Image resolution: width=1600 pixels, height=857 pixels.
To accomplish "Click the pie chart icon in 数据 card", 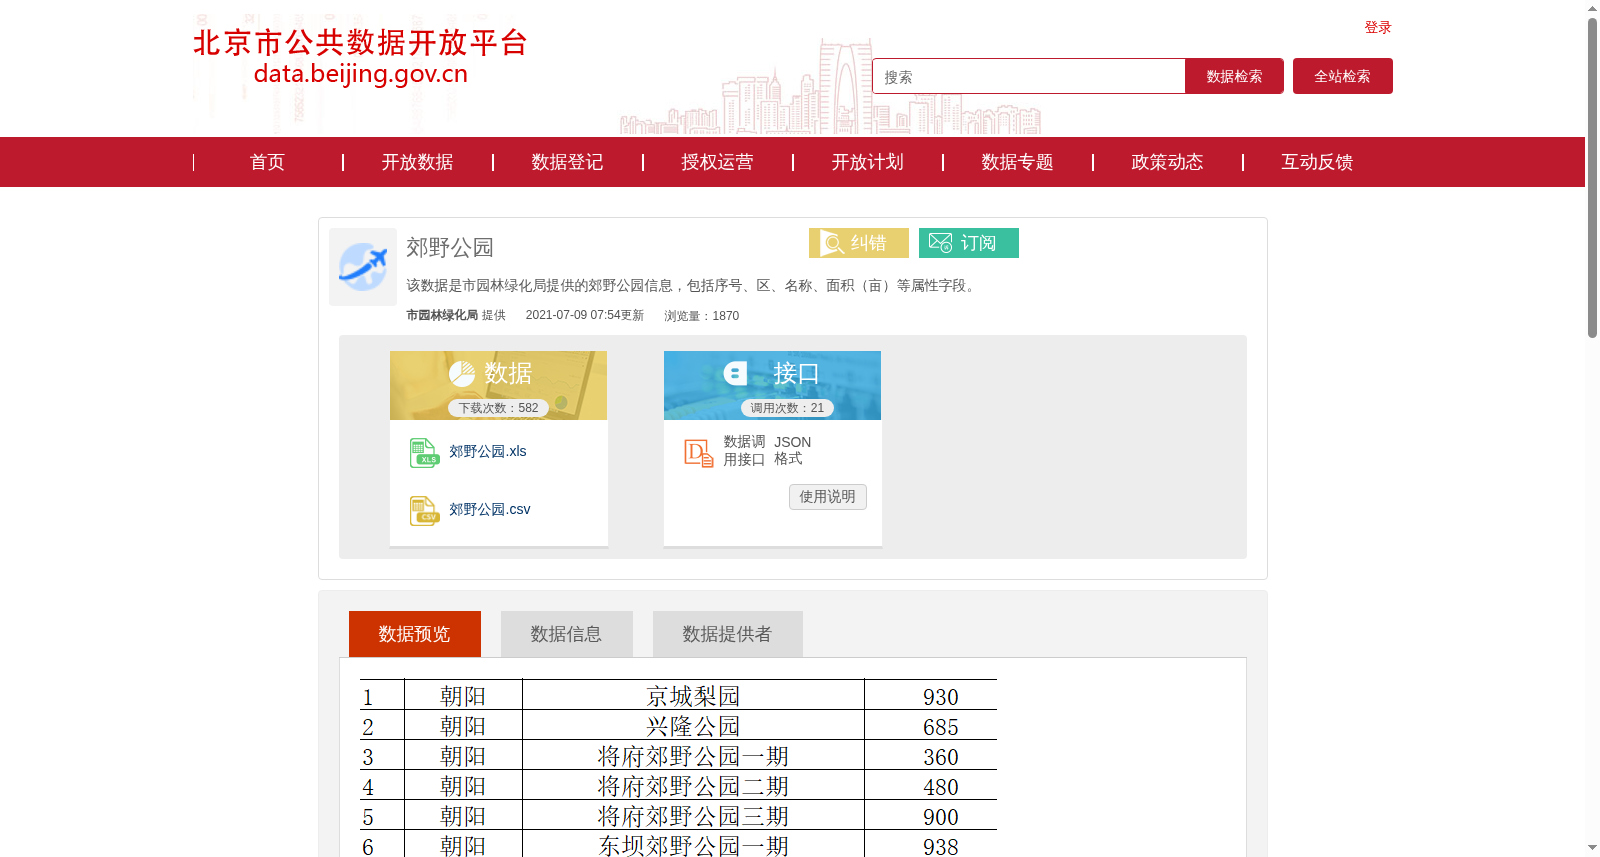I will point(462,374).
